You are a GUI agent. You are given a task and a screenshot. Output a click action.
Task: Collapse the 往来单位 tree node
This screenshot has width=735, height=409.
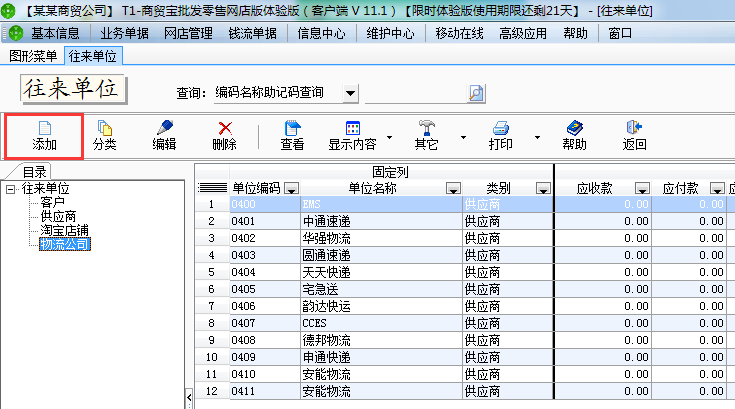[10, 189]
